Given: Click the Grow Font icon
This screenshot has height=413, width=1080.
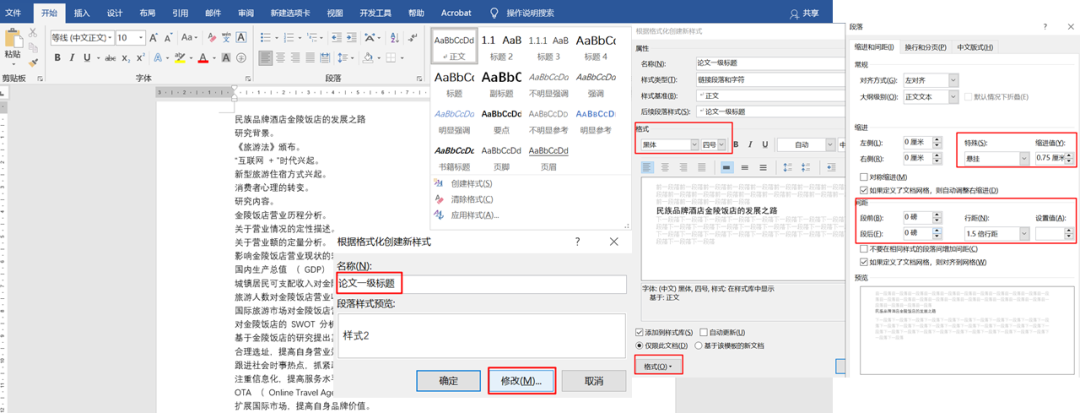Looking at the screenshot, I should [x=154, y=38].
